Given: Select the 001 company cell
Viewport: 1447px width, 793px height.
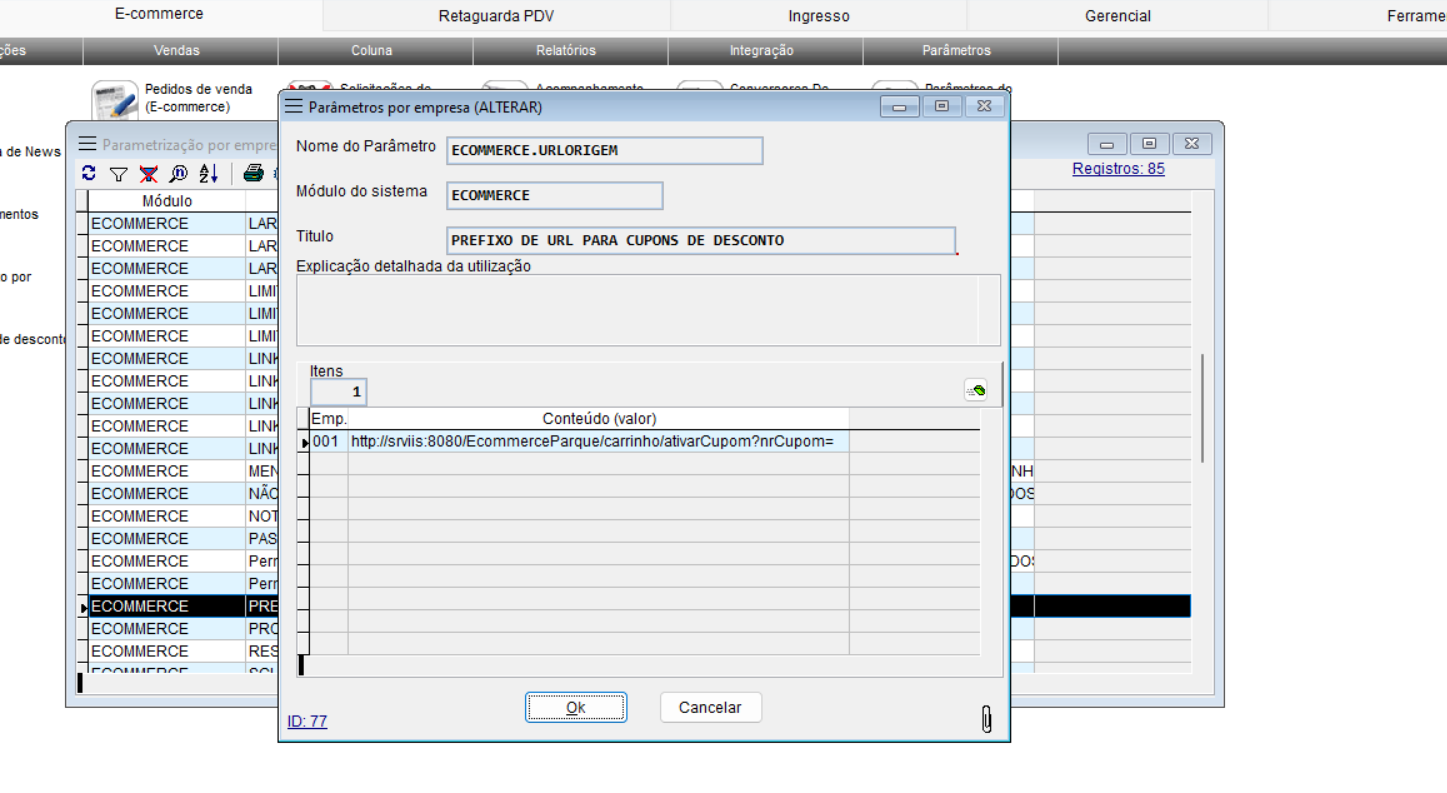Looking at the screenshot, I should pos(328,441).
